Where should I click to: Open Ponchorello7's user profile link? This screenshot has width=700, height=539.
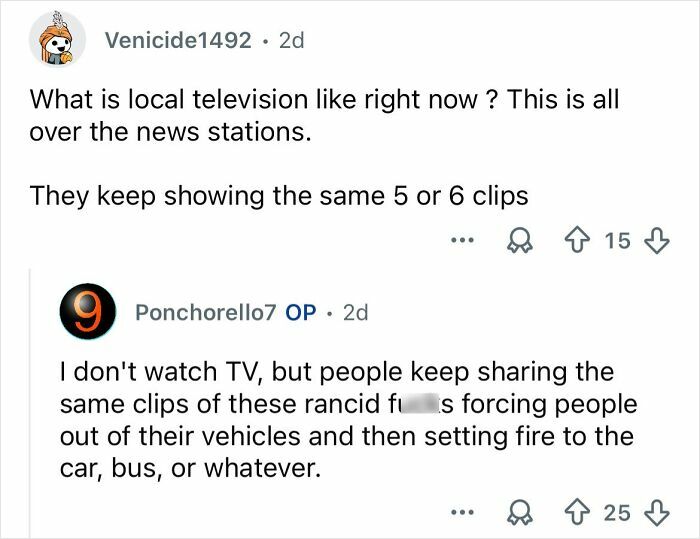206,313
